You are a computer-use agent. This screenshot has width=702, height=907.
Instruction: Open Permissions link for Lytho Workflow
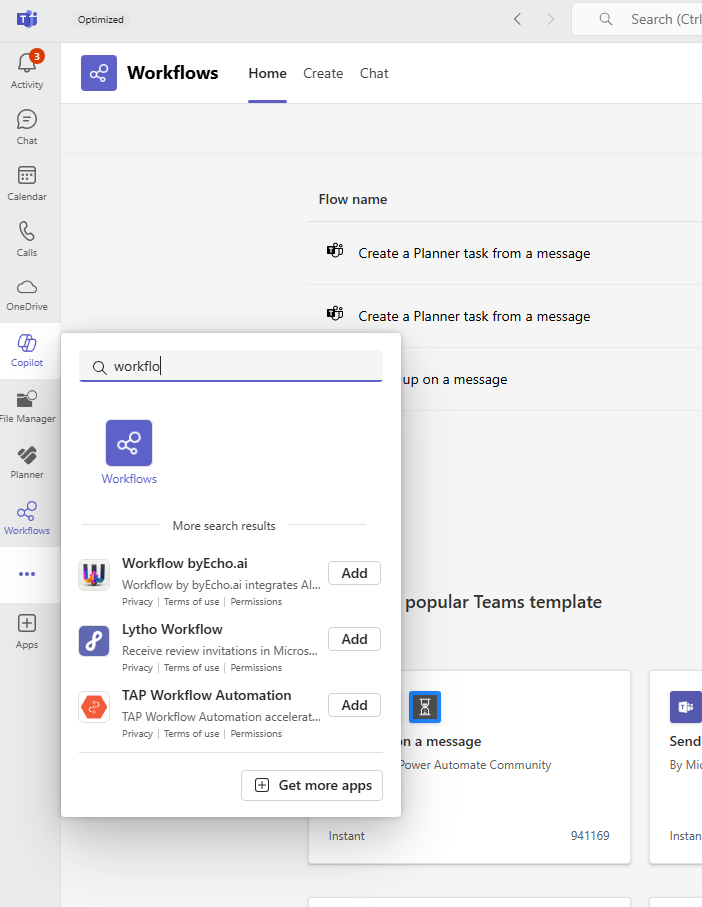pos(256,668)
